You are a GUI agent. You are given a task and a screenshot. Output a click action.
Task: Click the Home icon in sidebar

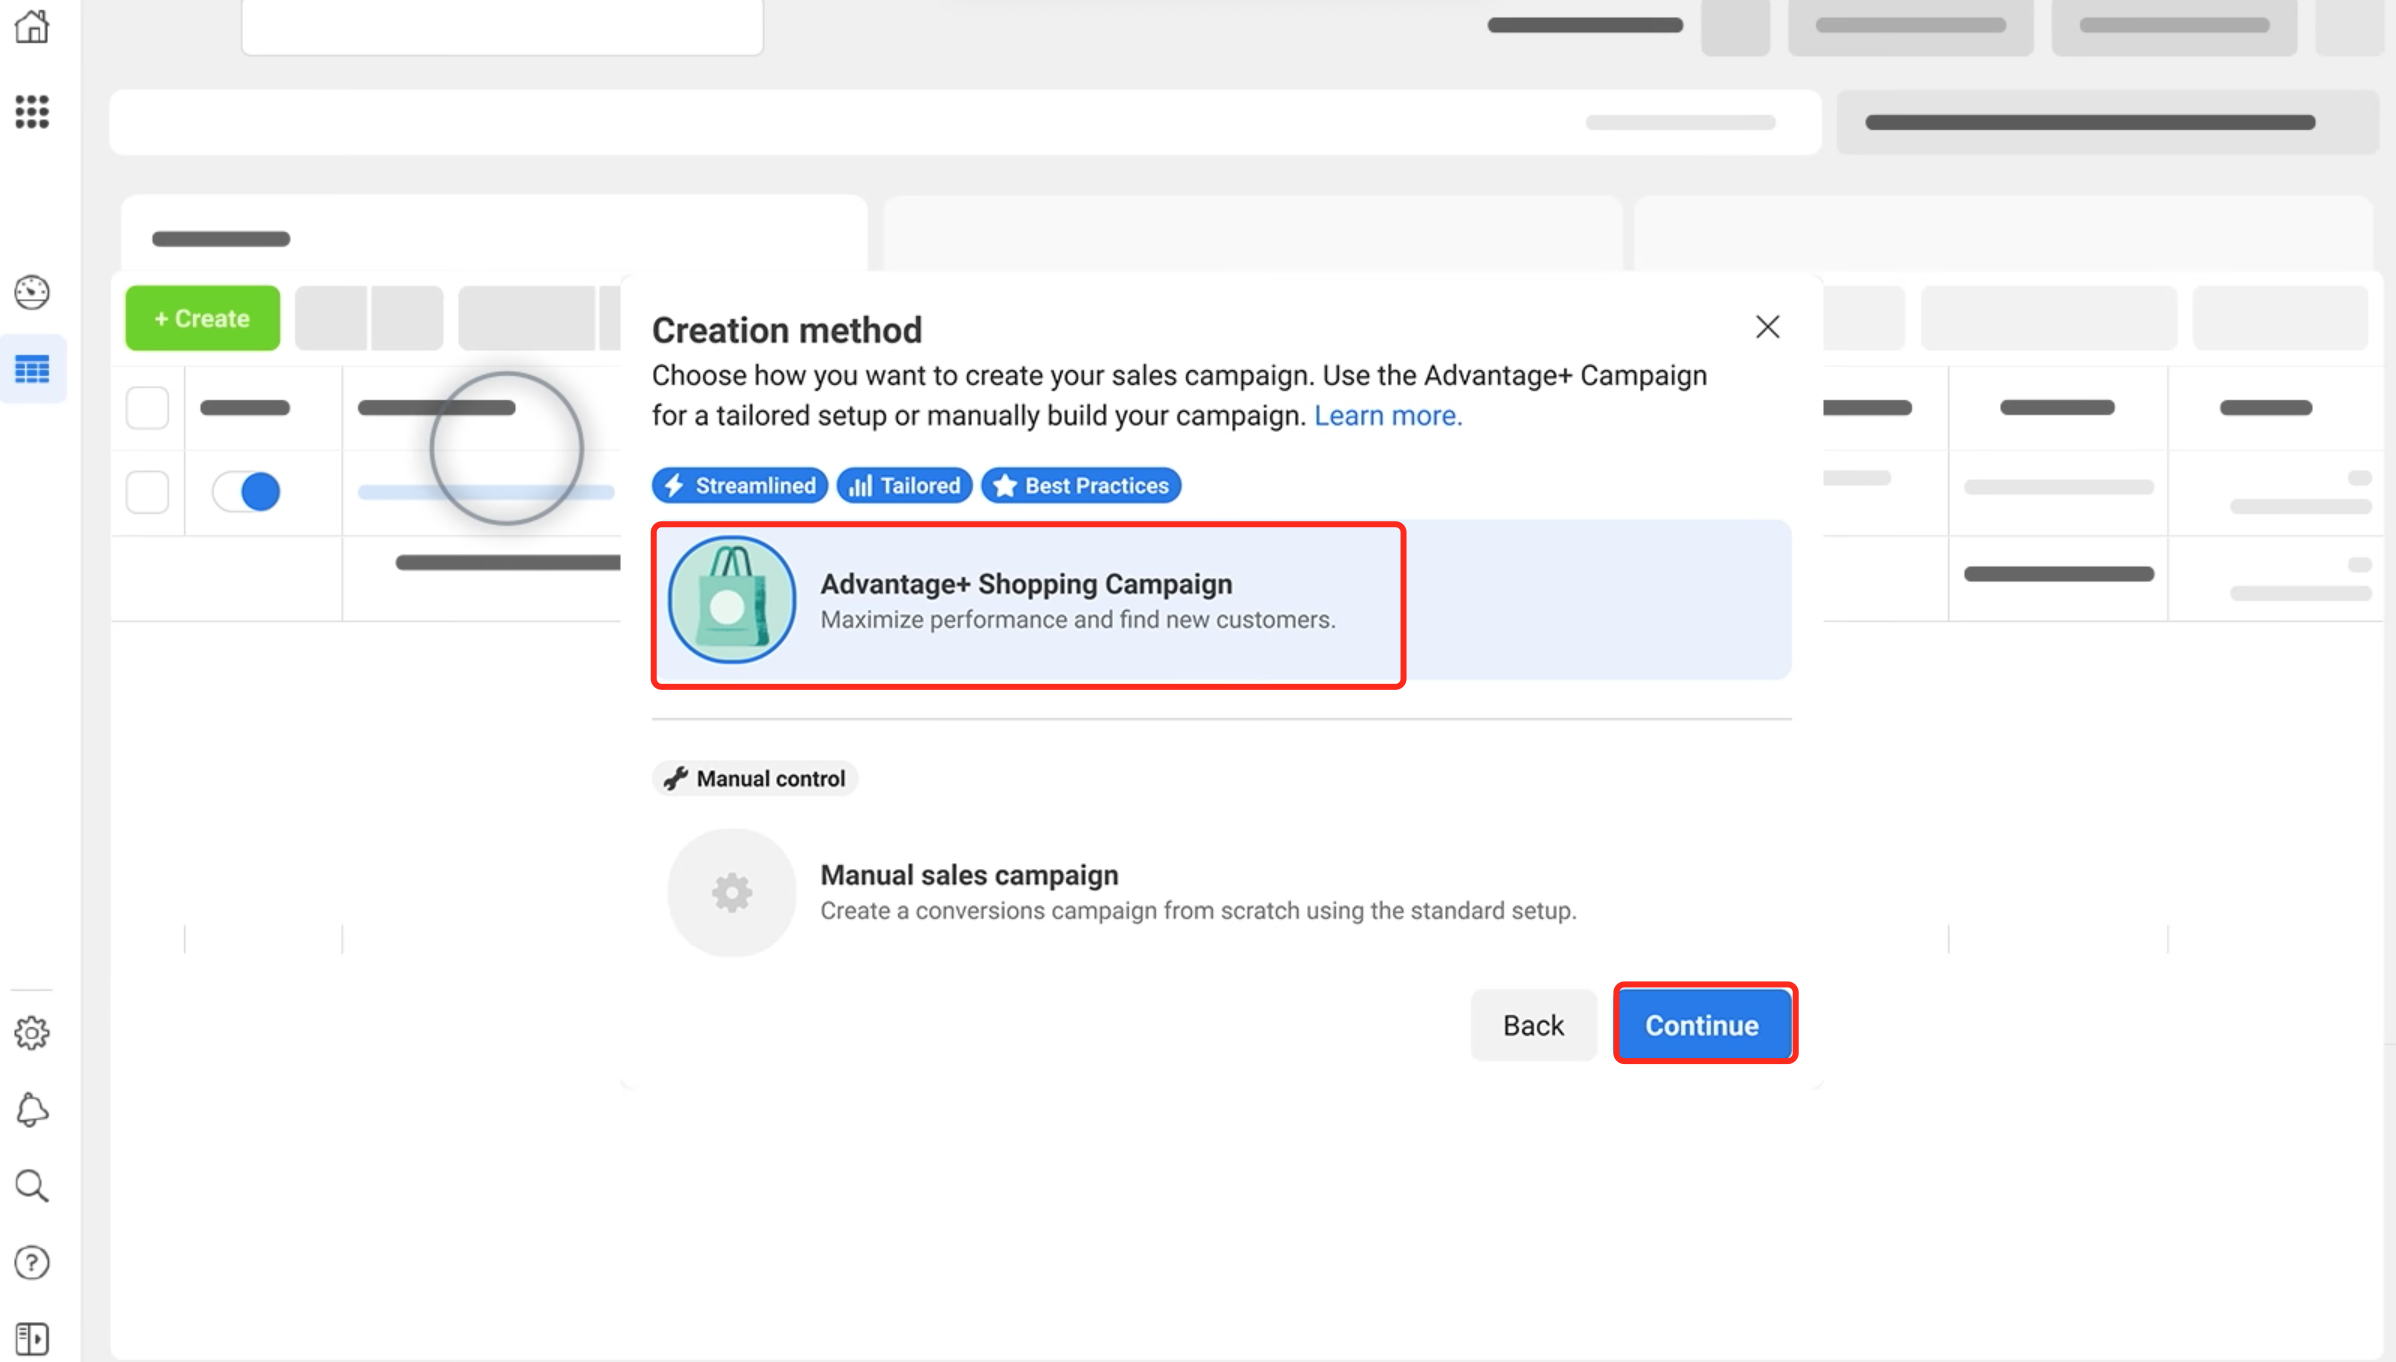tap(32, 26)
